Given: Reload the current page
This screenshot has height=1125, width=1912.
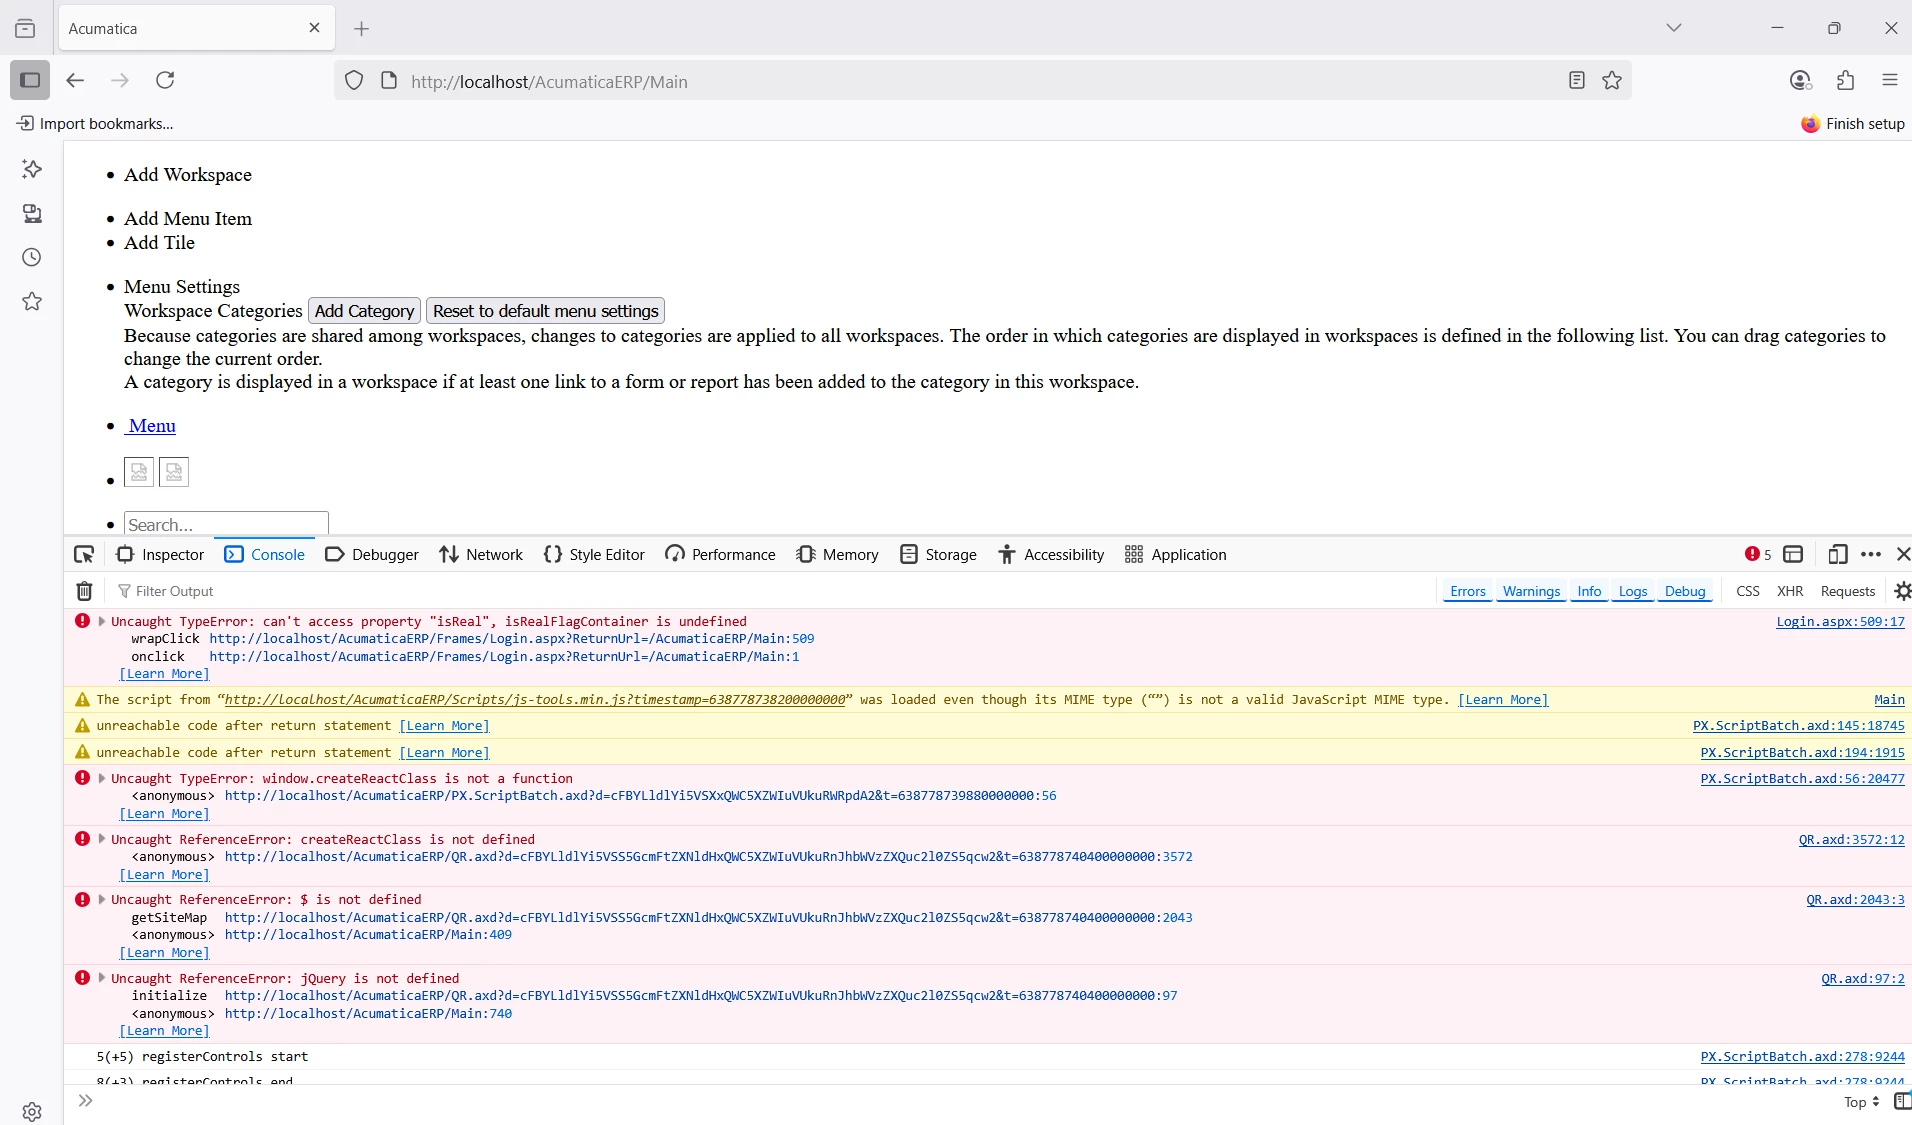Looking at the screenshot, I should [x=165, y=80].
